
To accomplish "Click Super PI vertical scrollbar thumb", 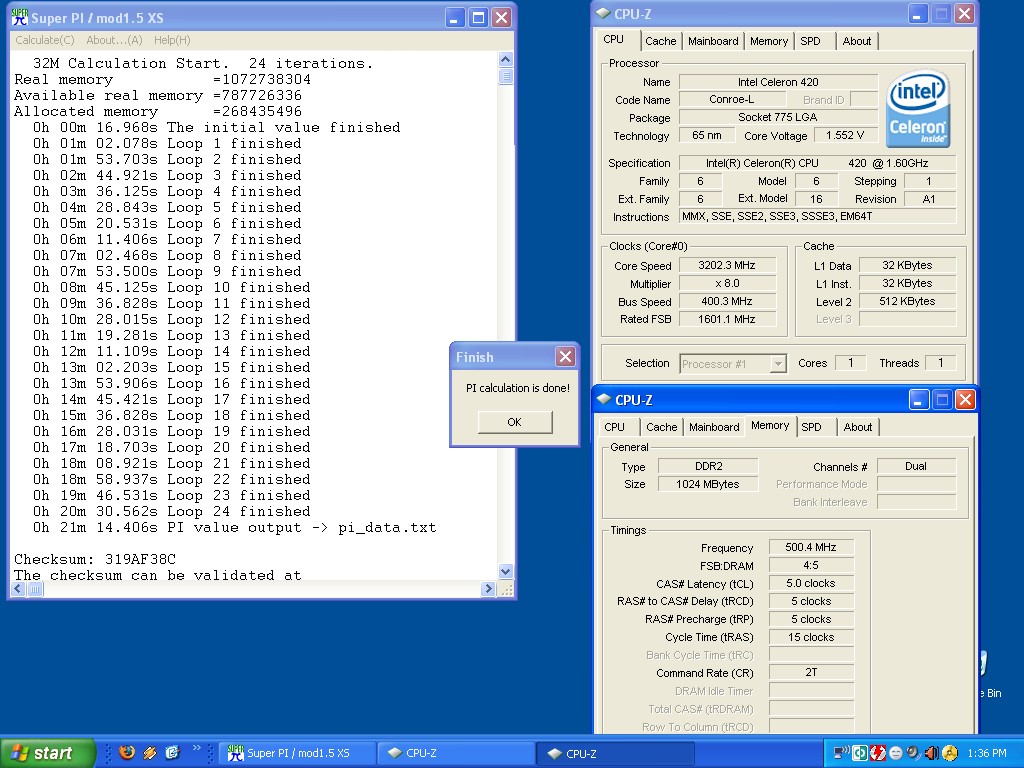I will click(x=505, y=76).
